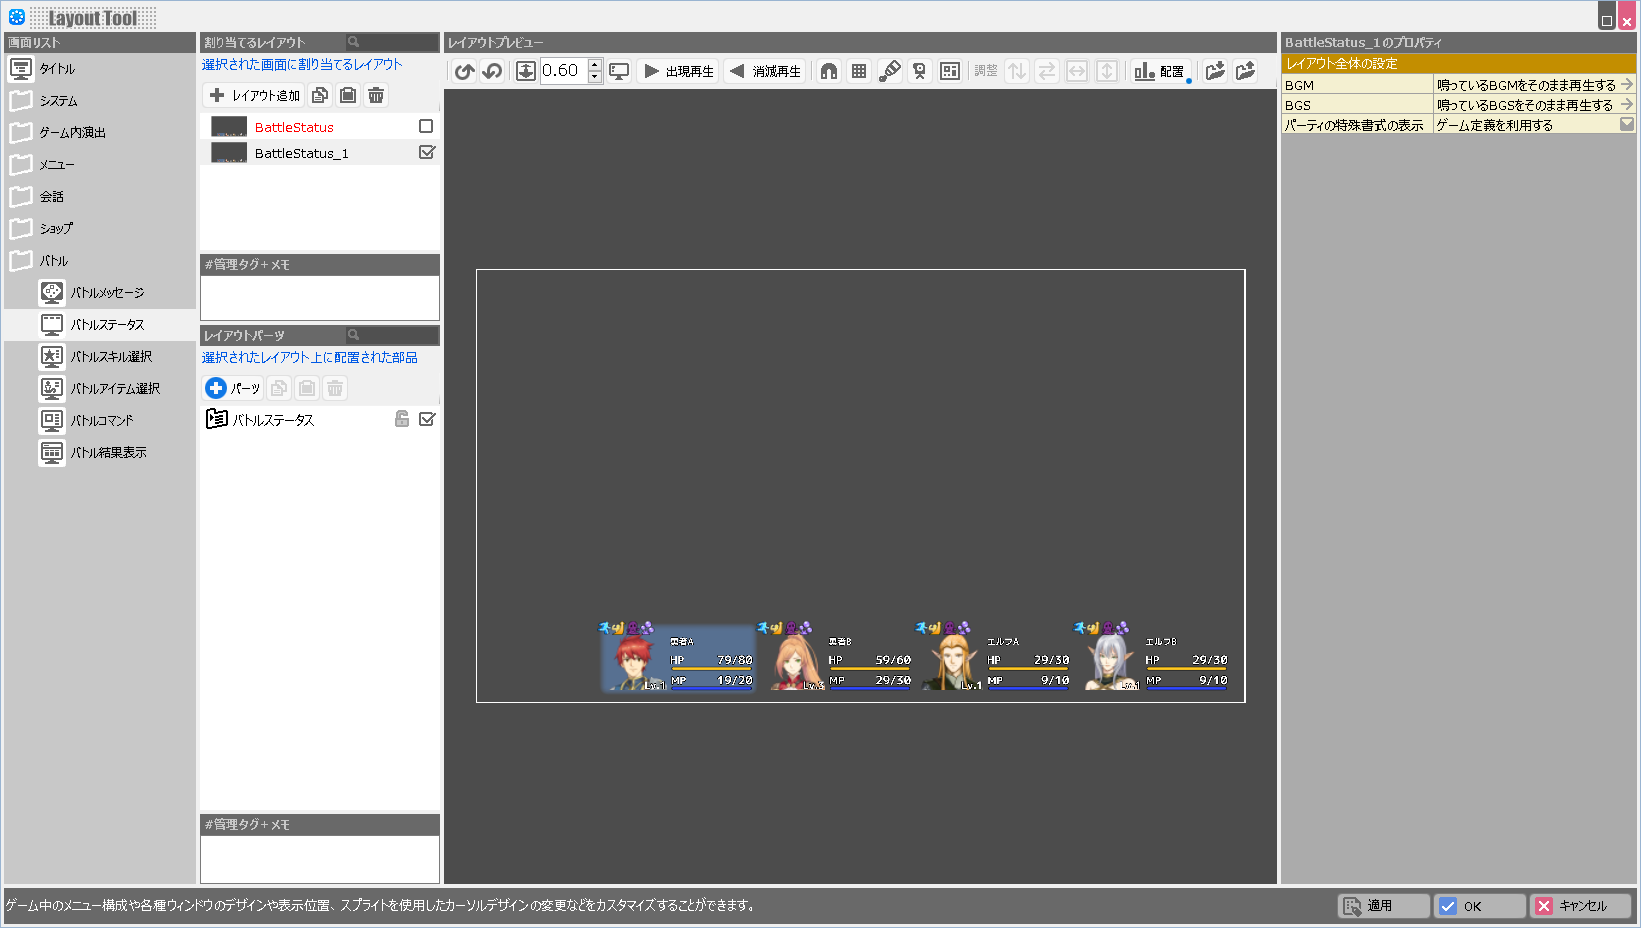Uncheck the BattleStatus_1 layout checkbox
1641x928 pixels.
pyautogui.click(x=427, y=153)
